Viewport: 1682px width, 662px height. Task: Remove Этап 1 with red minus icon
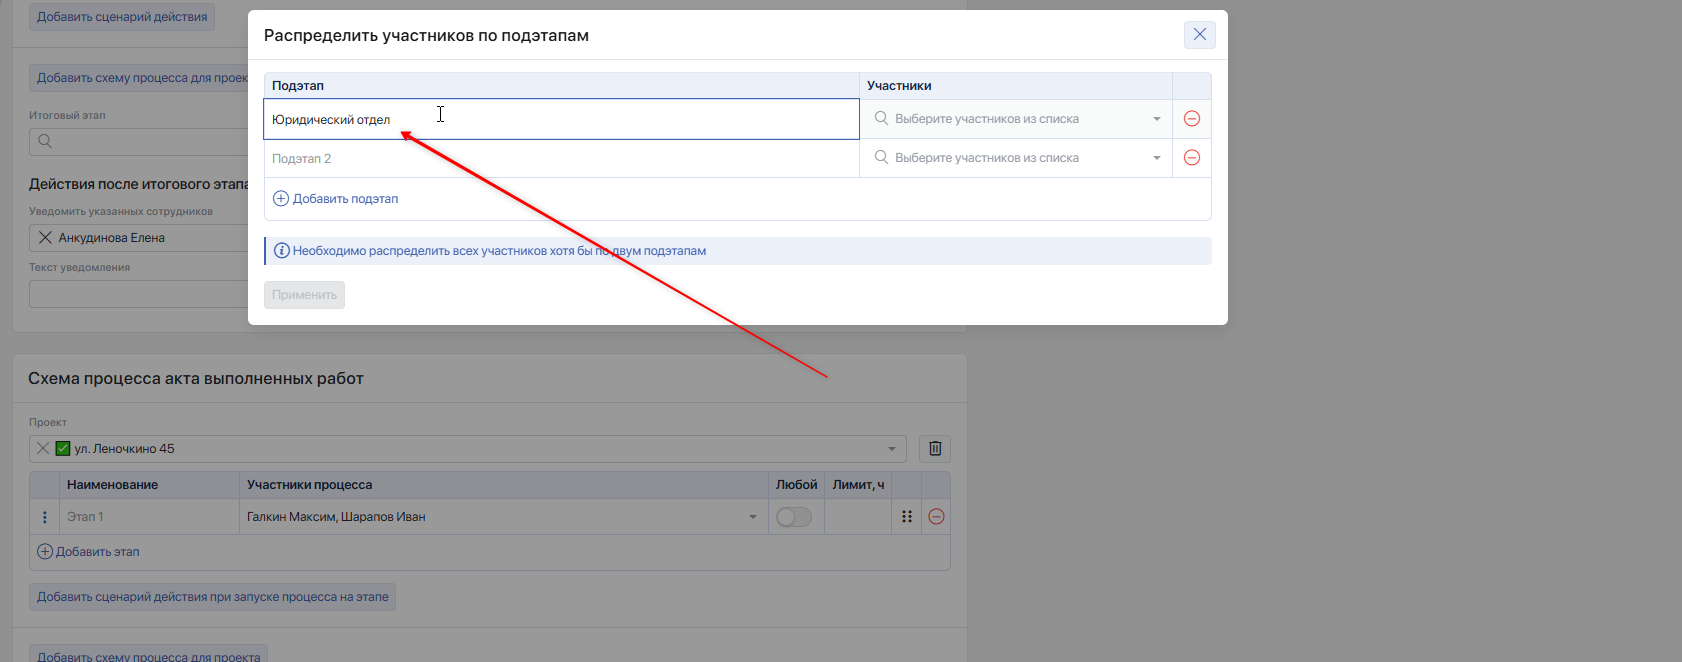pos(936,517)
